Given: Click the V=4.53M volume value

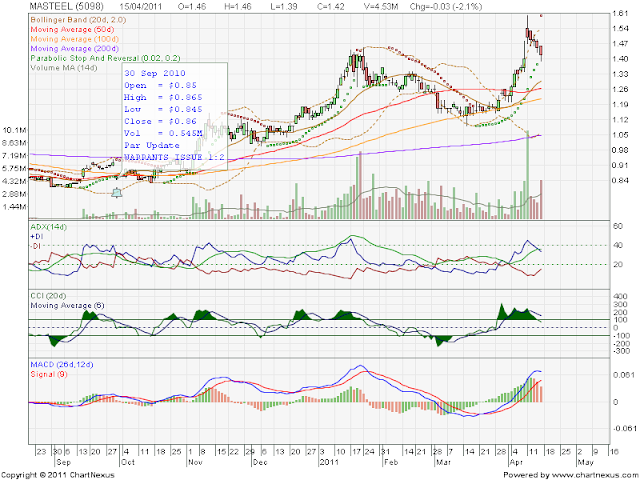Looking at the screenshot, I should coord(379,7).
